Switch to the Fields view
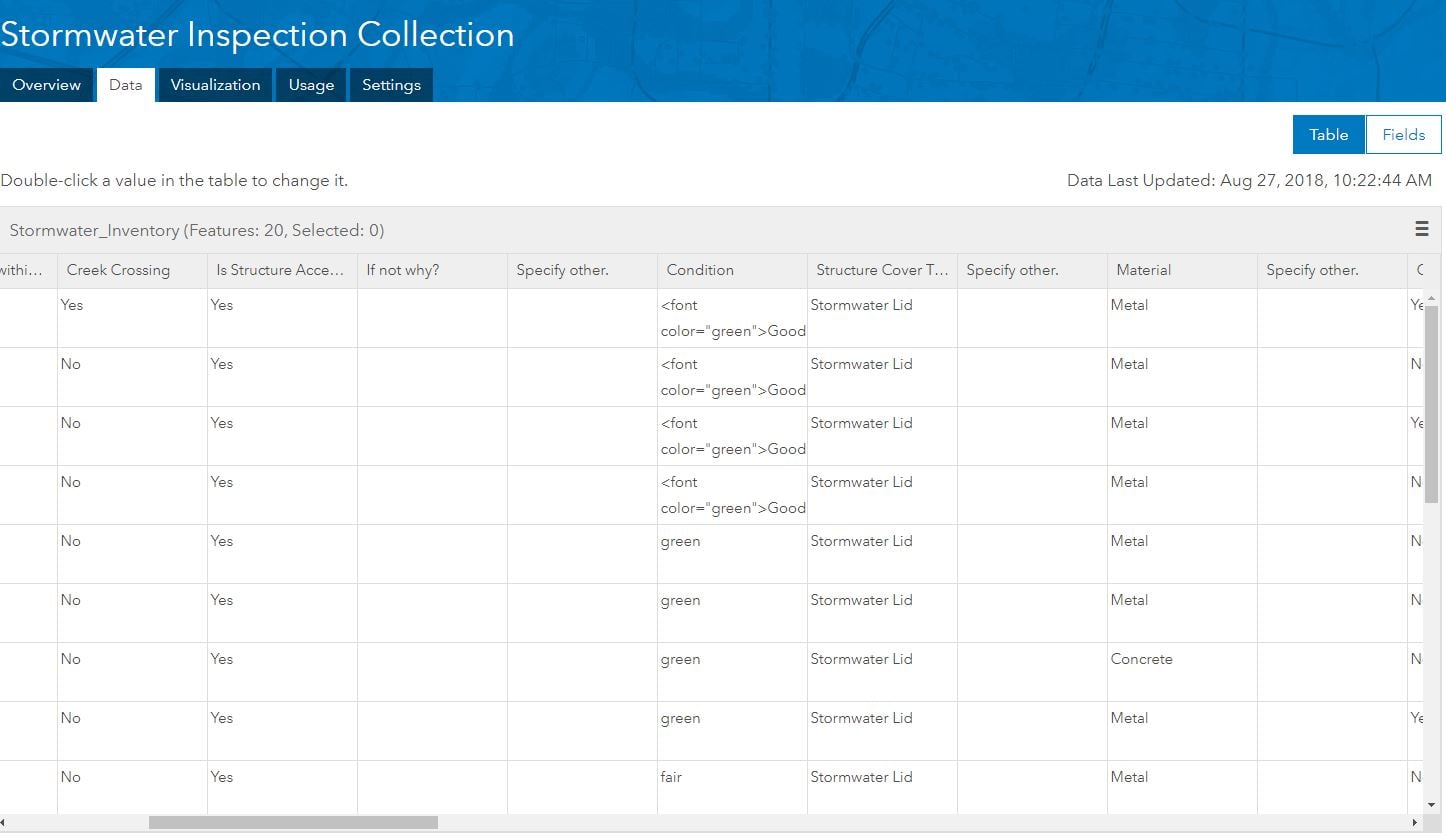This screenshot has height=838, width=1446. pos(1403,135)
